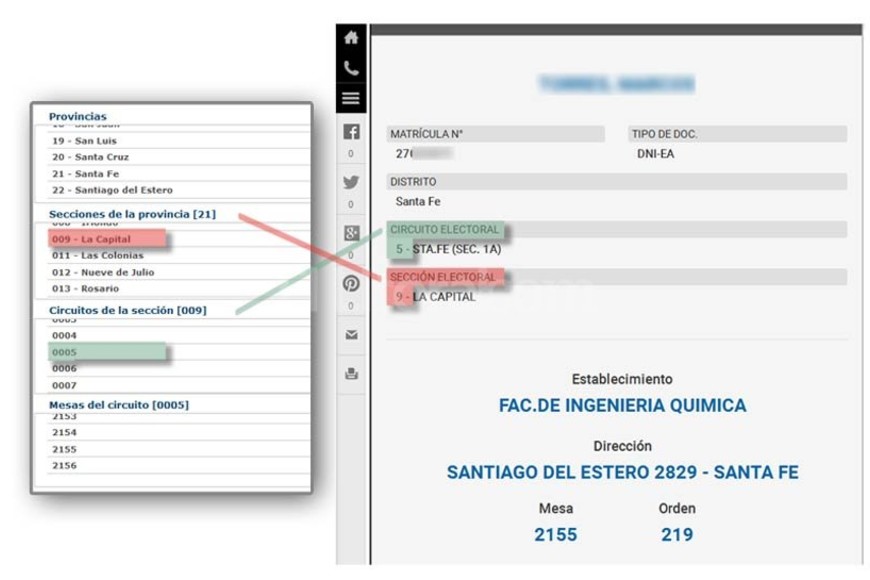Click the home icon in sidebar
Image resolution: width=870 pixels, height=580 pixels.
click(351, 38)
